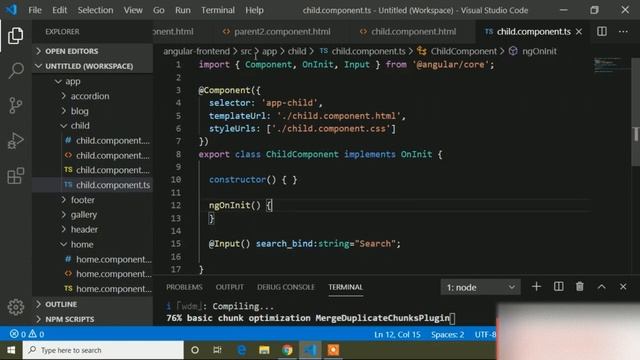Image resolution: width=640 pixels, height=360 pixels.
Task: Click the Windows taskbar search box
Action: [x=103, y=350]
